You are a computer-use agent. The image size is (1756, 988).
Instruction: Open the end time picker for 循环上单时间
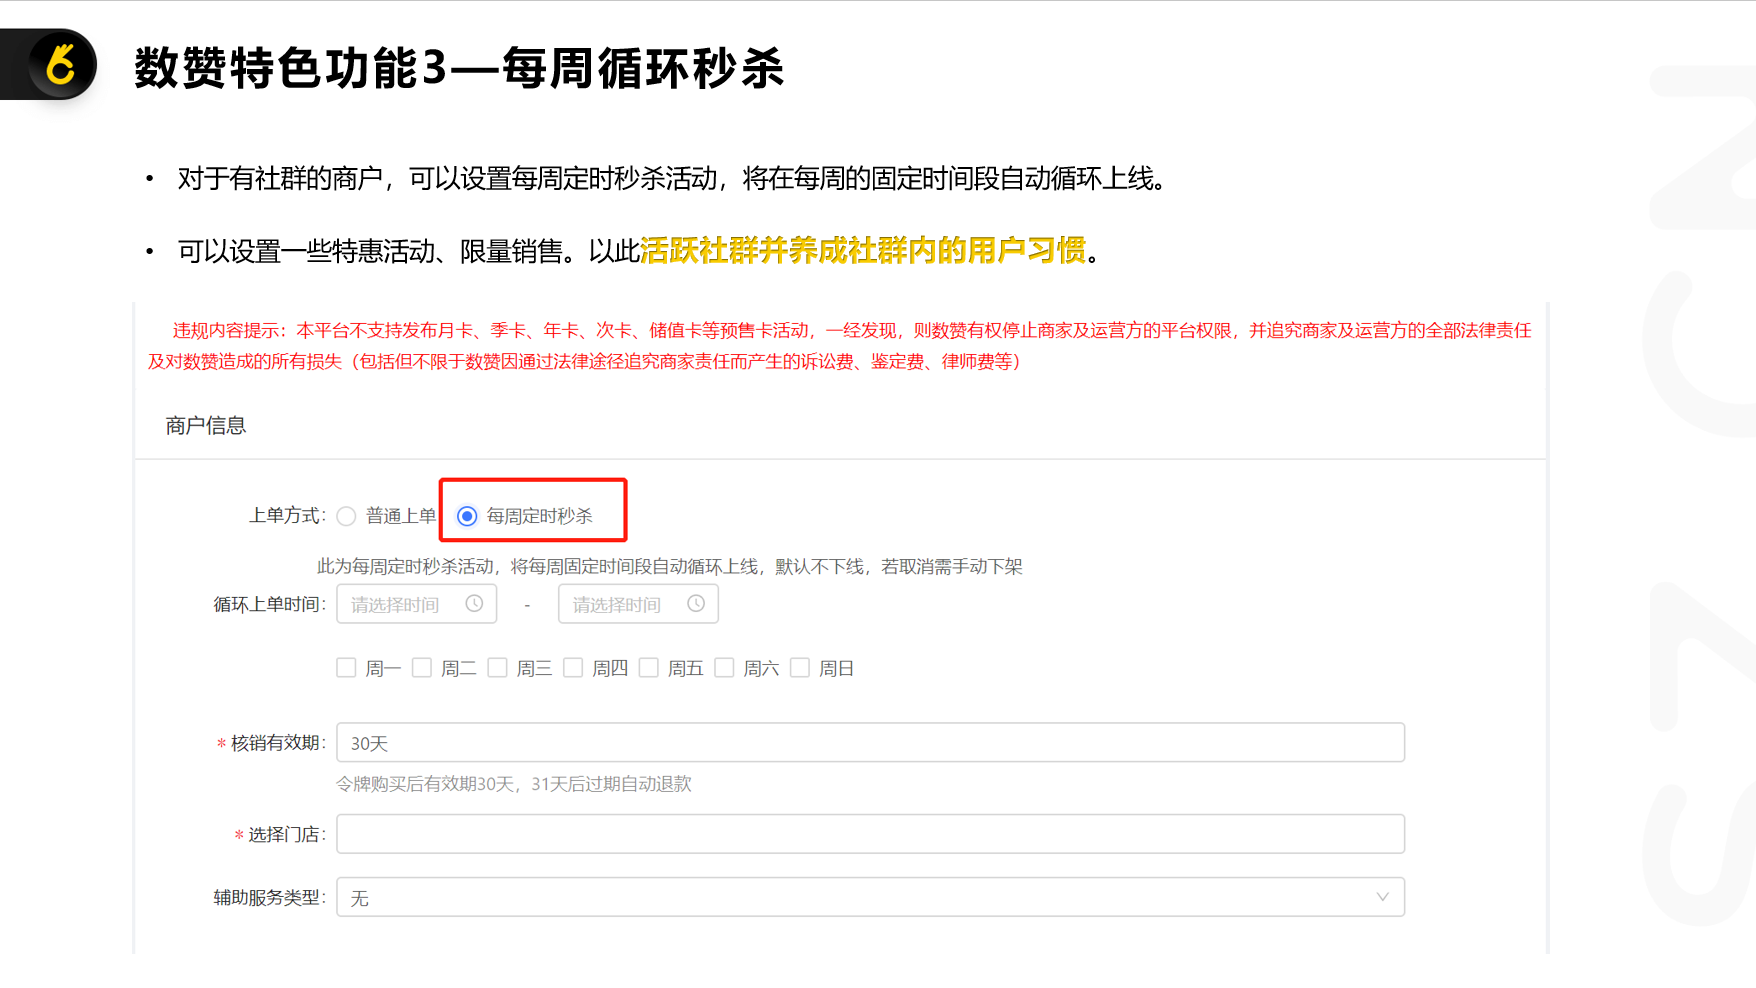tap(638, 604)
